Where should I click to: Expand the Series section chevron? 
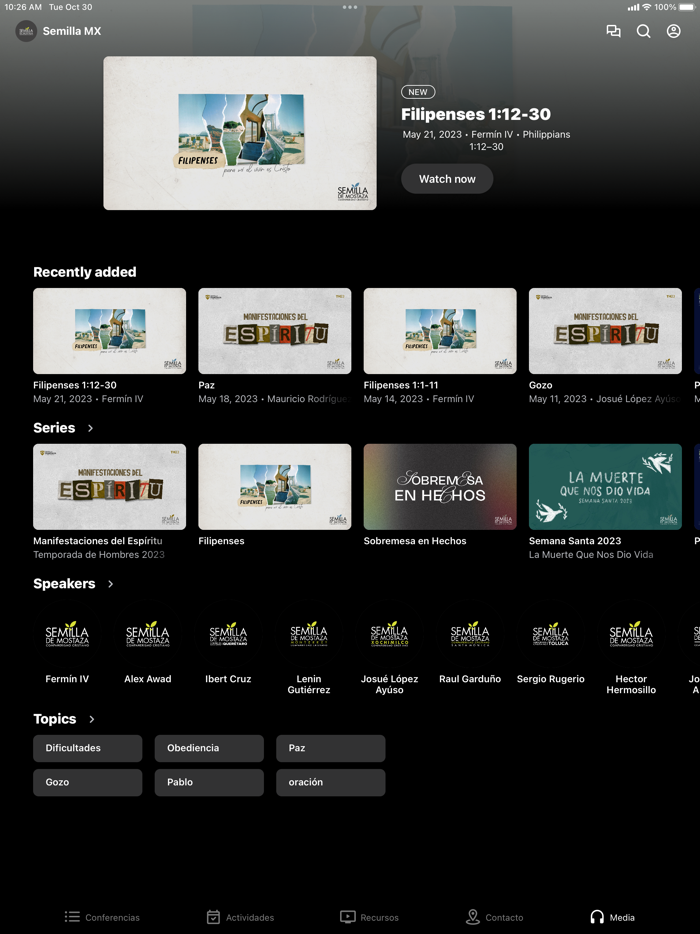(x=91, y=428)
